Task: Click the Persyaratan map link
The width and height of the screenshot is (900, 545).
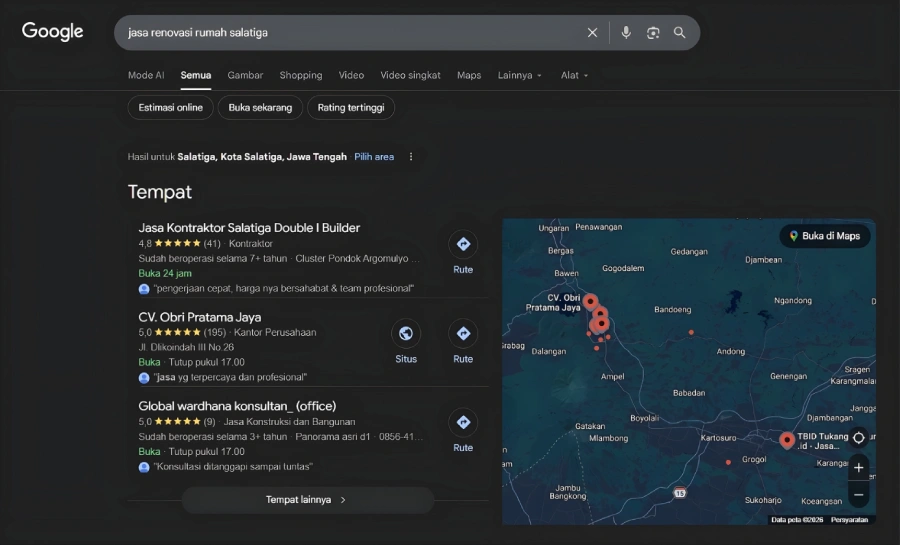Action: pyautogui.click(x=849, y=520)
